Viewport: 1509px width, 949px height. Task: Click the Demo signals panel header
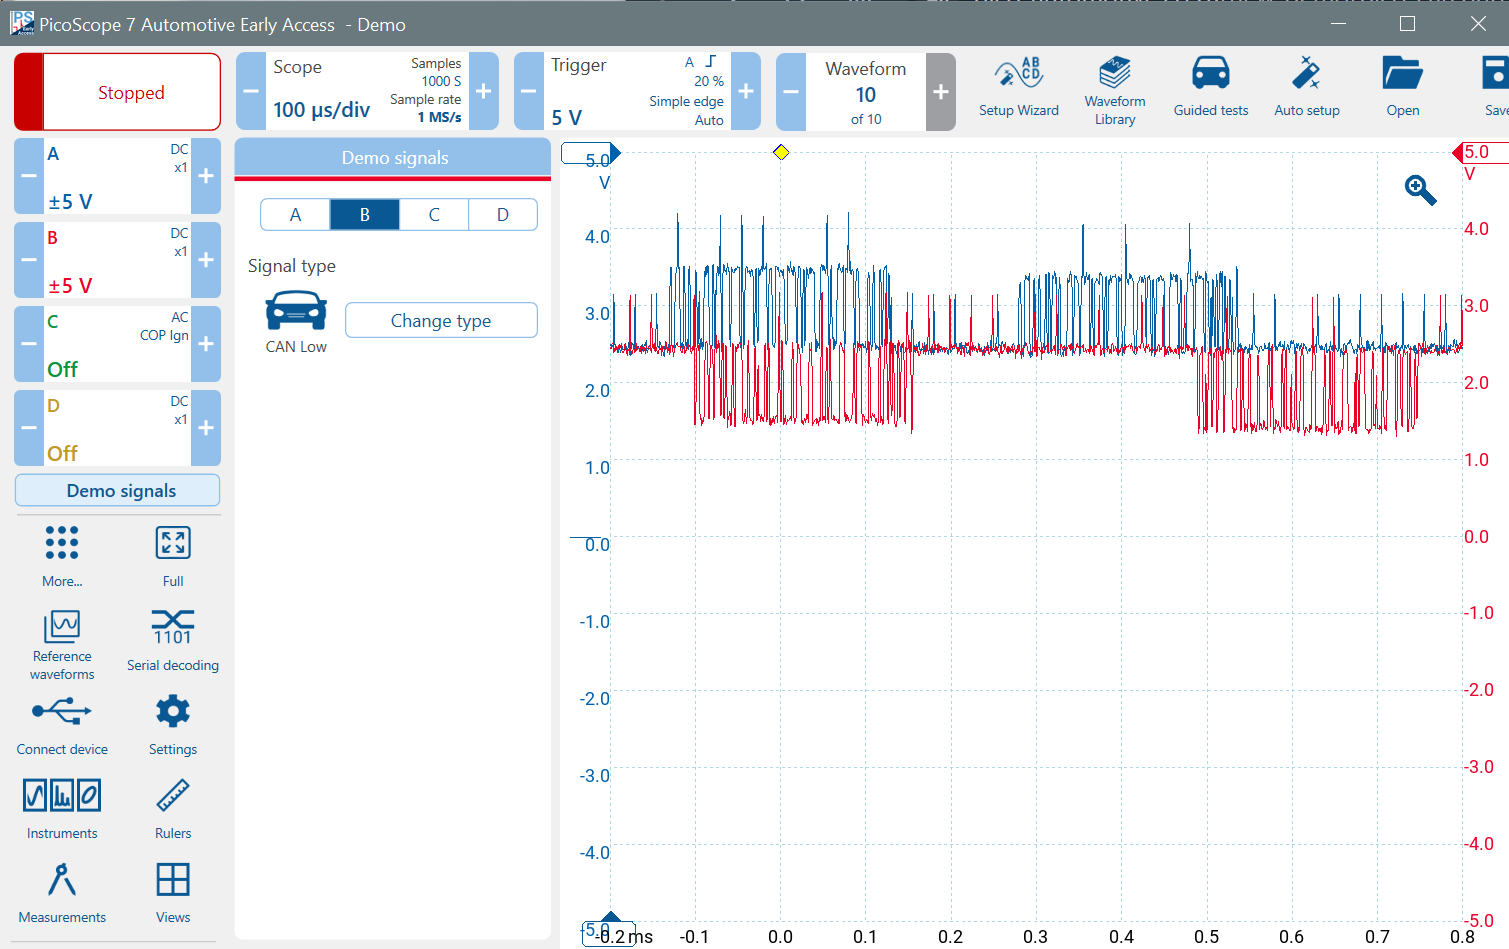pos(393,158)
